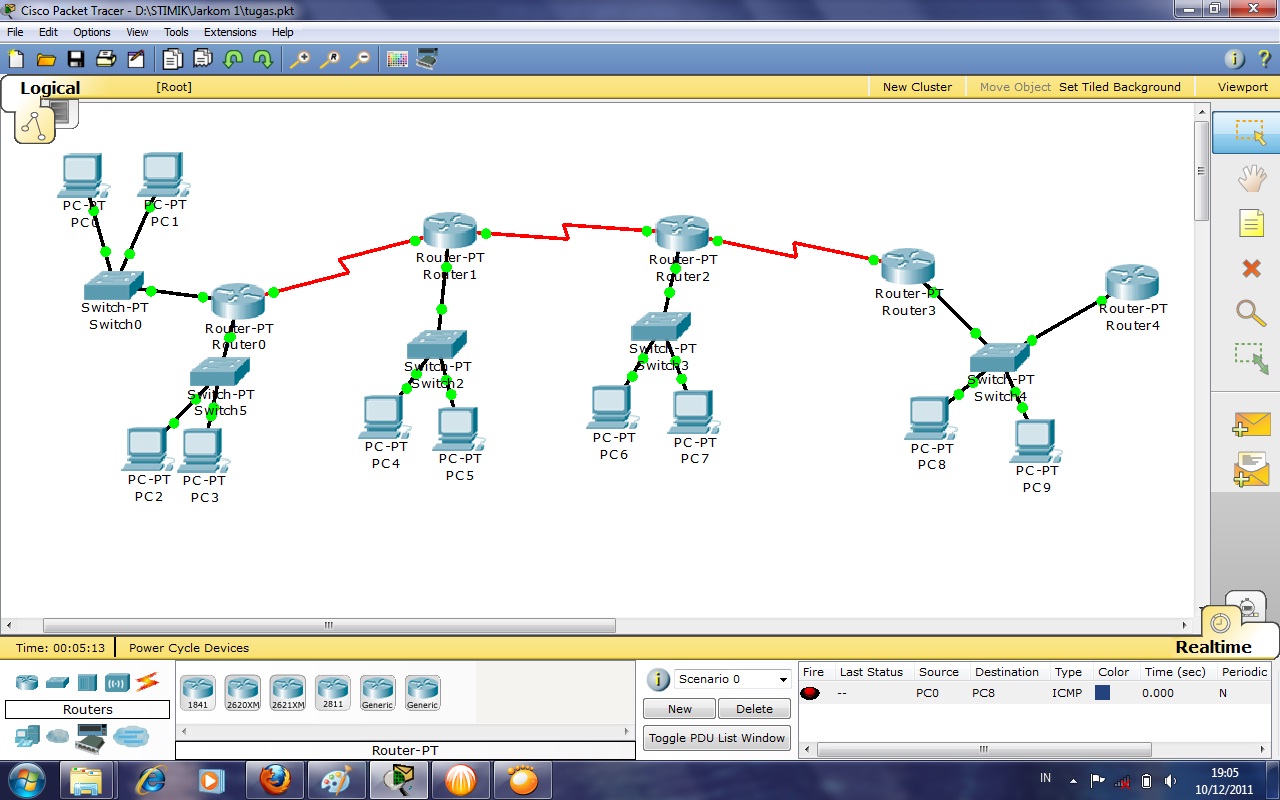Screen dimensions: 1280x800
Task: Reset zoom with the R magnifier
Action: 330,59
